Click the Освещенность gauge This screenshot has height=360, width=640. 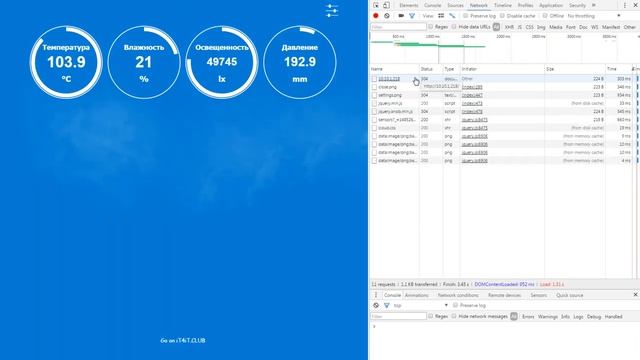tap(222, 62)
